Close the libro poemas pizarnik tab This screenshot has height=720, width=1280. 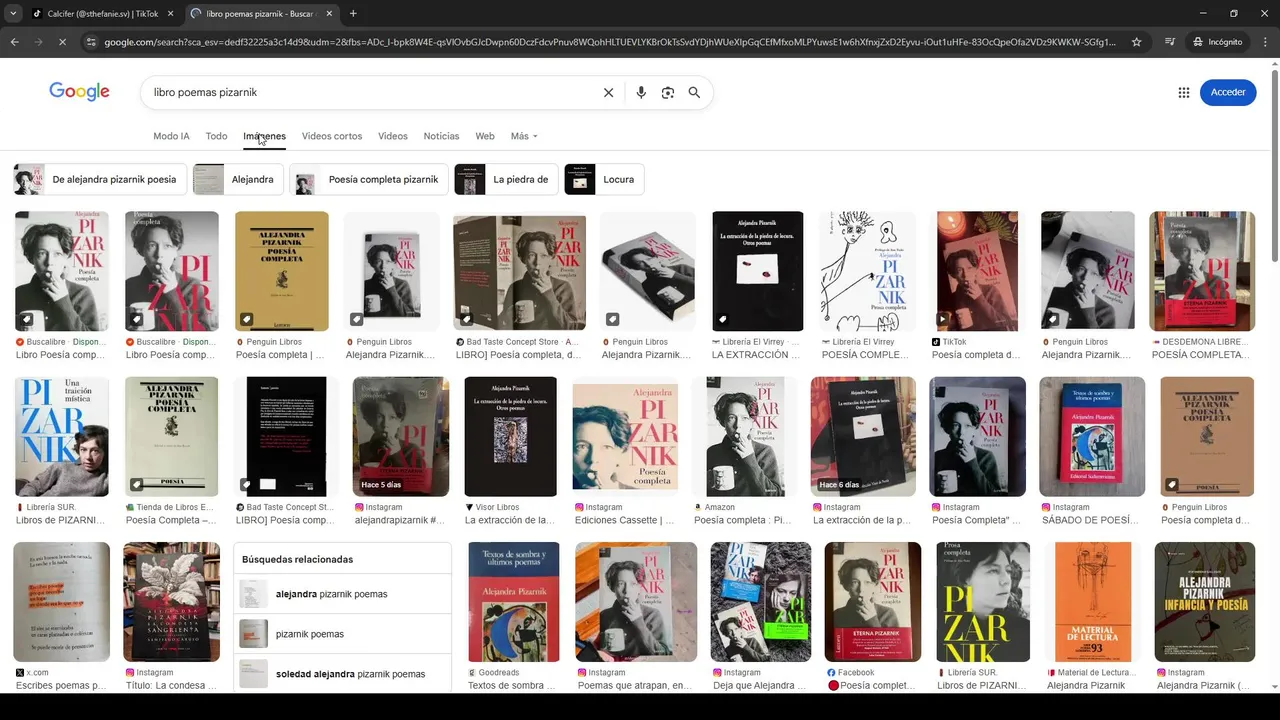[x=329, y=13]
